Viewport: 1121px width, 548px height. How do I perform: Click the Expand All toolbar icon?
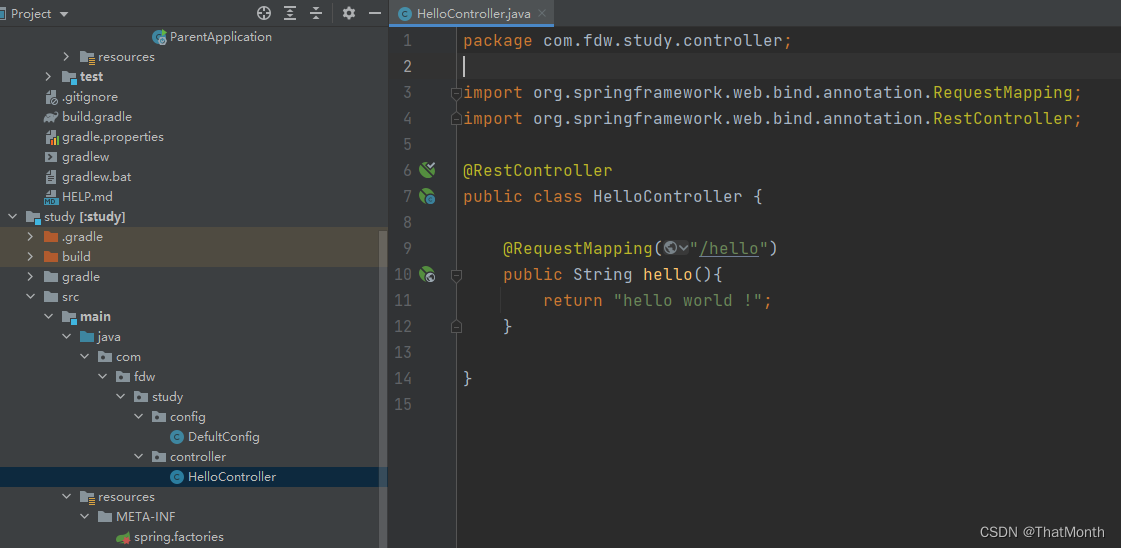tap(290, 13)
